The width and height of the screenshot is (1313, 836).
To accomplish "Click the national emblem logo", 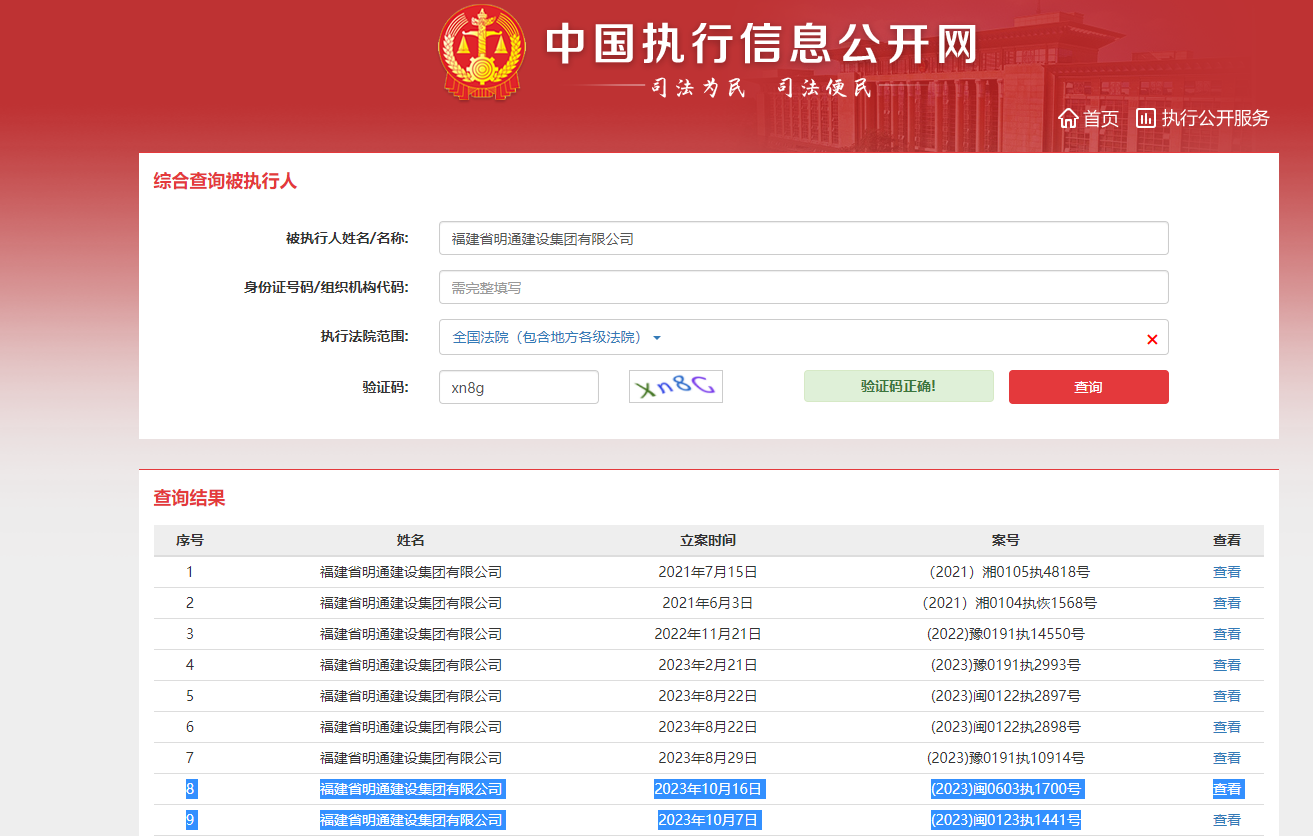I will point(481,52).
